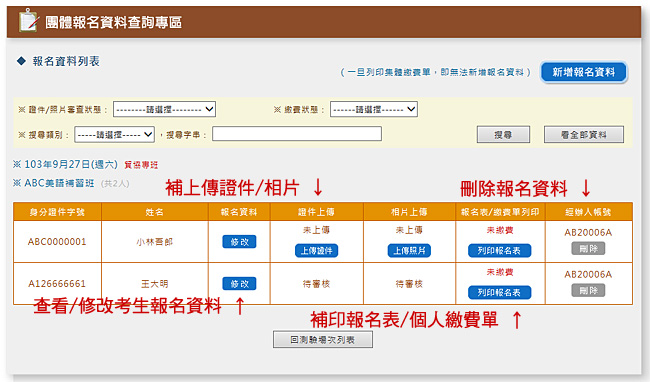Image resolution: width=650 pixels, height=382 pixels.
Task: Click the clipboard icon in header
Action: [x=29, y=20]
